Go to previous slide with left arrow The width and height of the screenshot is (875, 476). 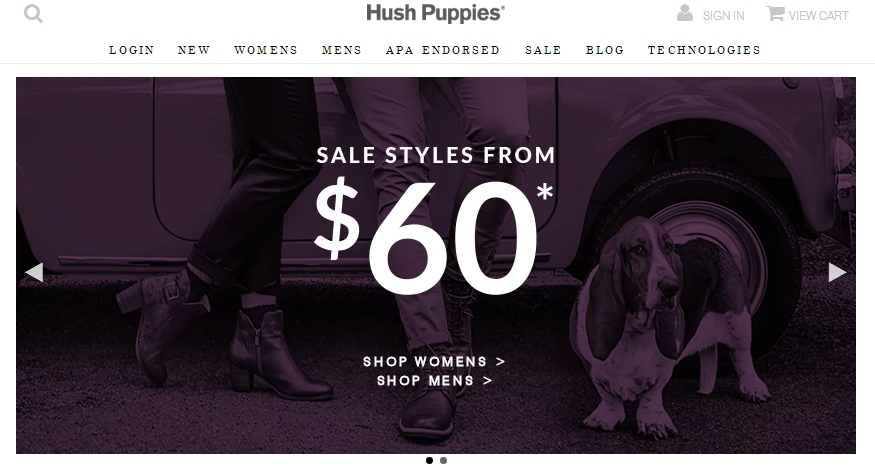(x=35, y=272)
